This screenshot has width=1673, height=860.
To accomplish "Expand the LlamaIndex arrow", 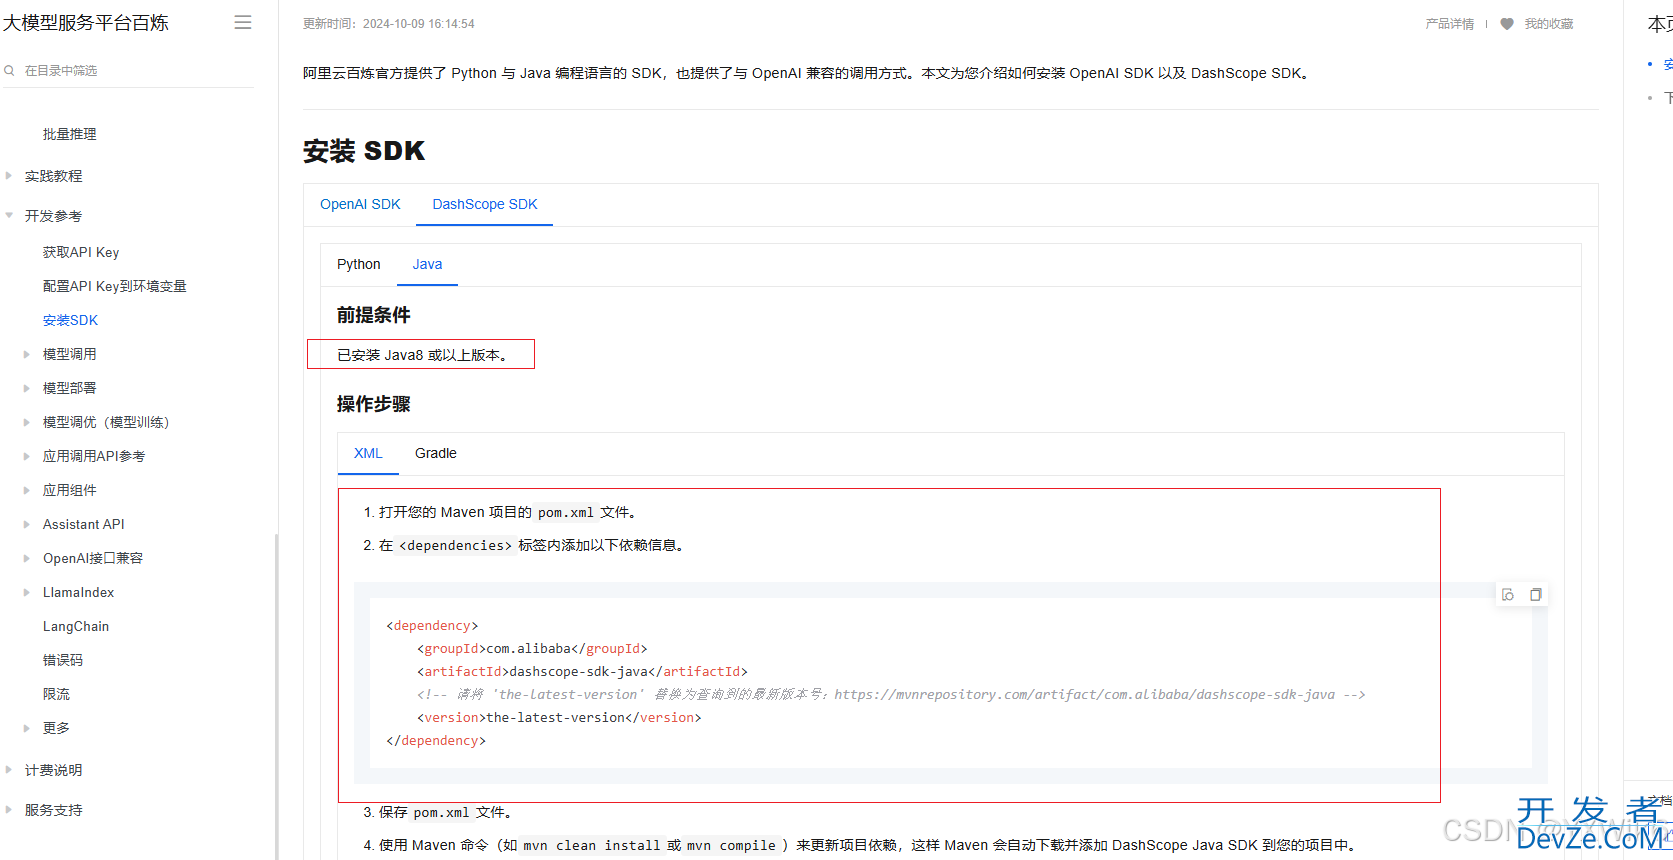I will coord(27,592).
